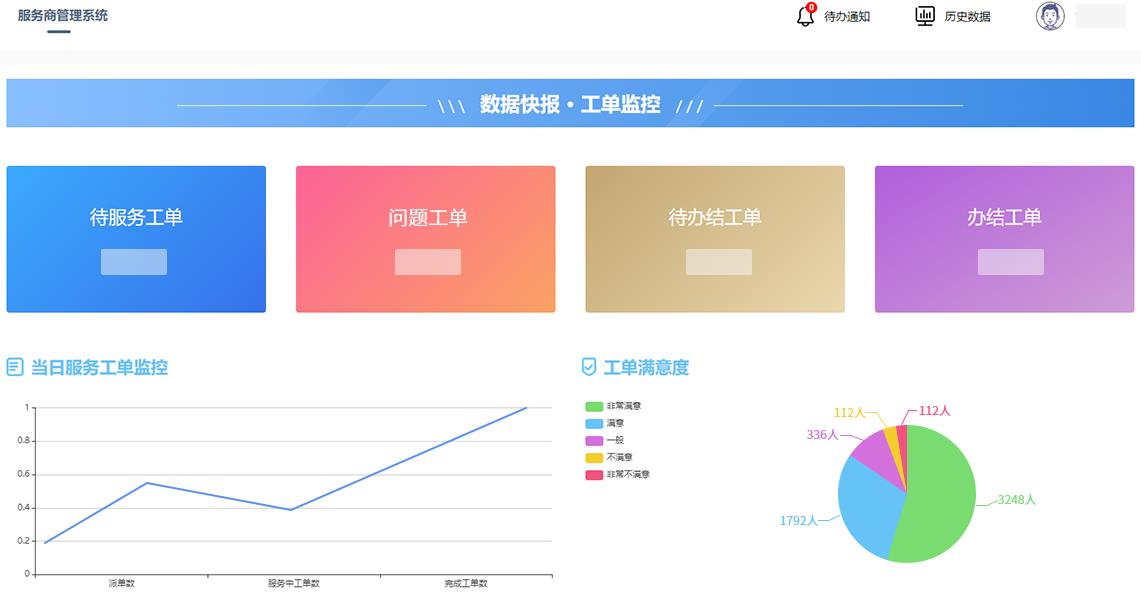Click the 历史数据 monitor icon
This screenshot has height=611, width=1141.
pyautogui.click(x=923, y=16)
